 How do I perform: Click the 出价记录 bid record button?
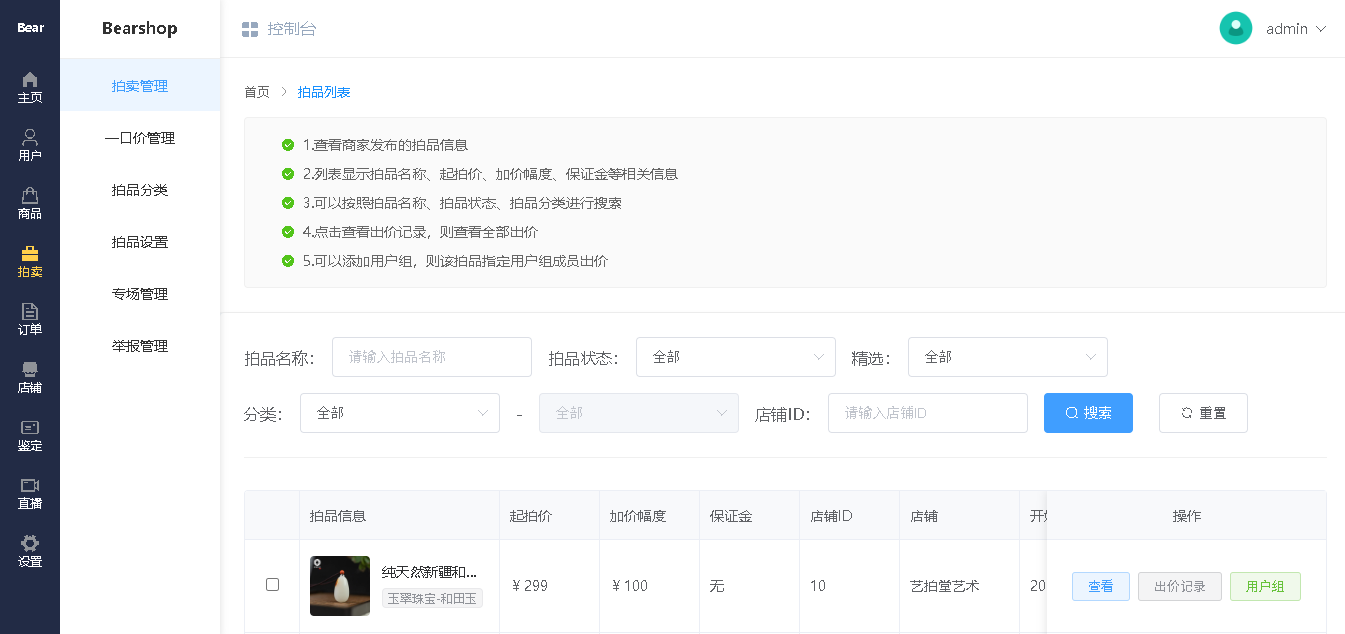1179,587
